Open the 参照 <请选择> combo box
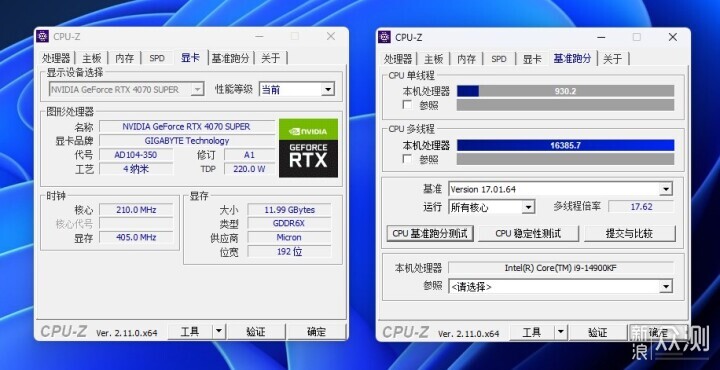The width and height of the screenshot is (720, 370). pyautogui.click(x=560, y=287)
